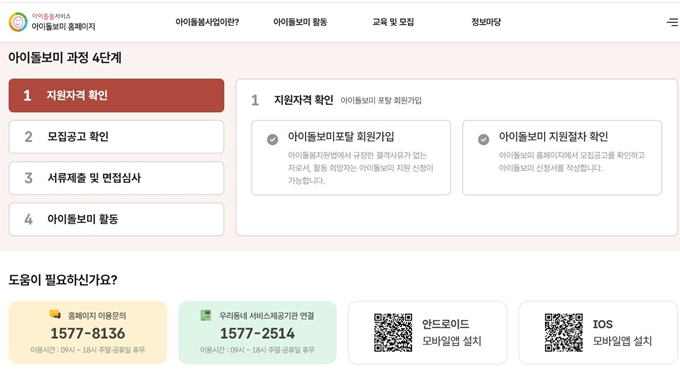680x380 pixels.
Task: Click the 아이돌봄서비스 smiley logo icon
Action: (x=18, y=22)
